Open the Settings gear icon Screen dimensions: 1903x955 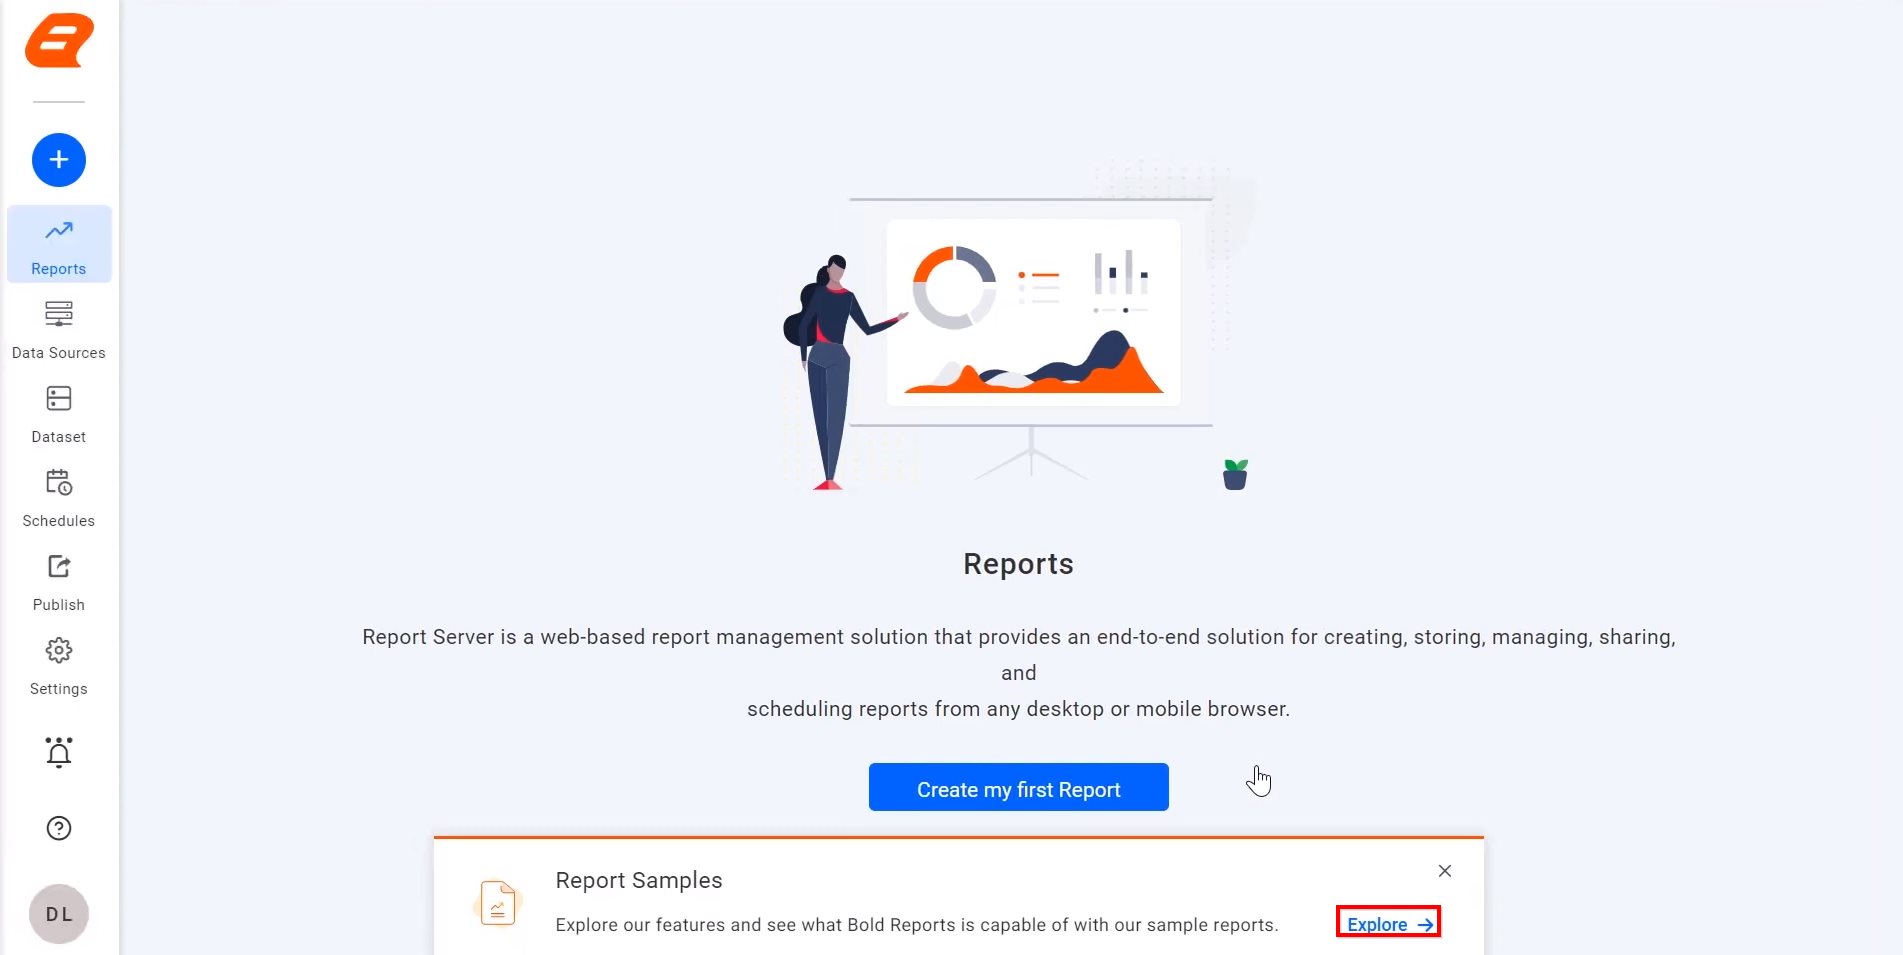[x=58, y=650]
